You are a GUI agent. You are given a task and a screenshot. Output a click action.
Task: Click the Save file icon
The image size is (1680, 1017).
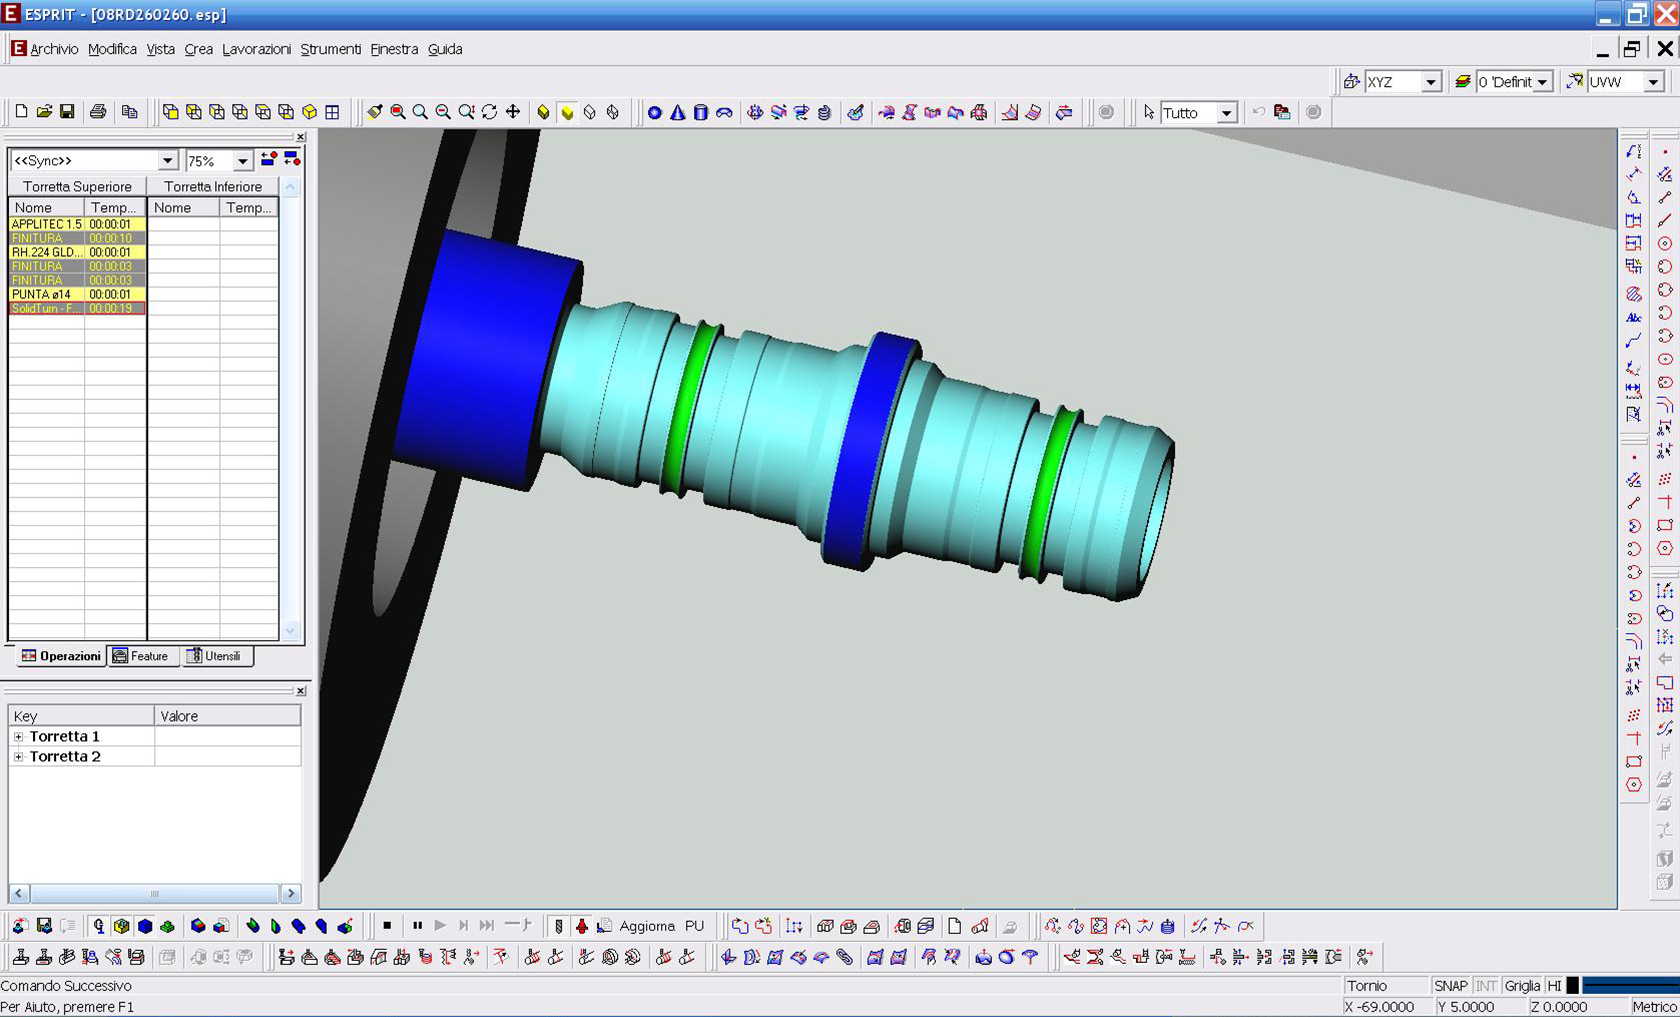coord(67,112)
